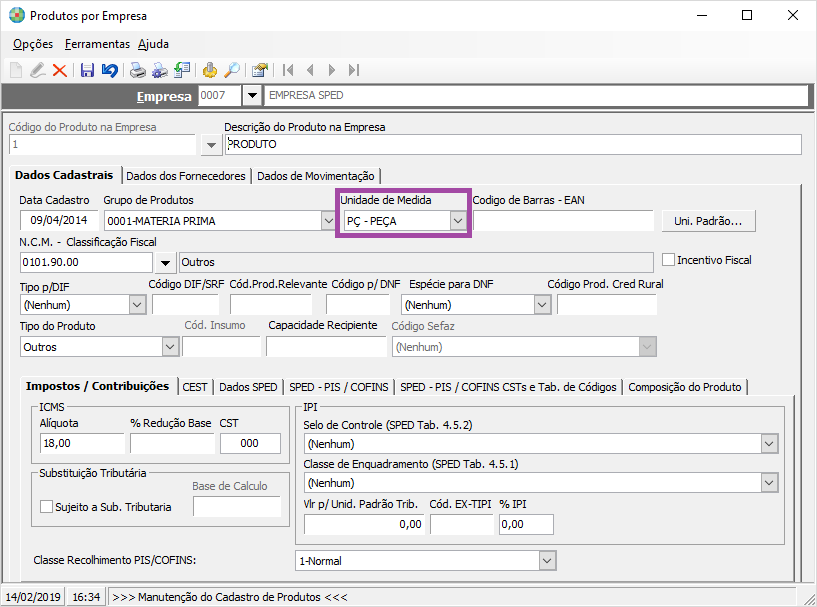This screenshot has height=607, width=817.
Task: Click the next record arrow icon
Action: coord(333,70)
